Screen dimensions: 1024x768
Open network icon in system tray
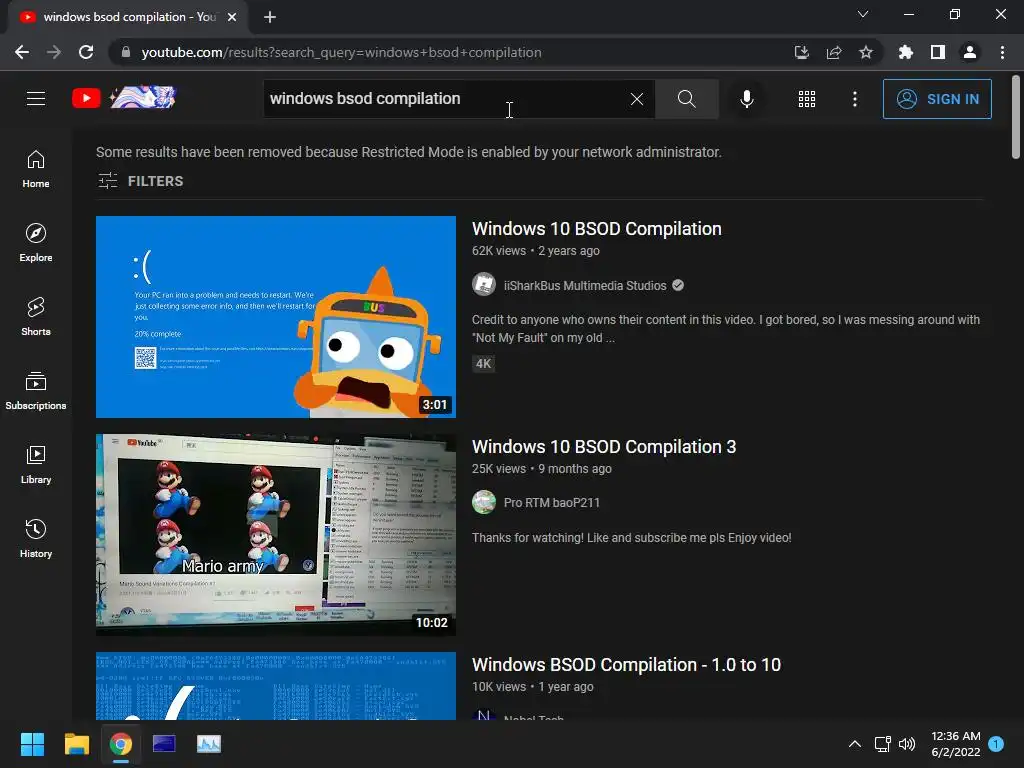click(x=882, y=744)
